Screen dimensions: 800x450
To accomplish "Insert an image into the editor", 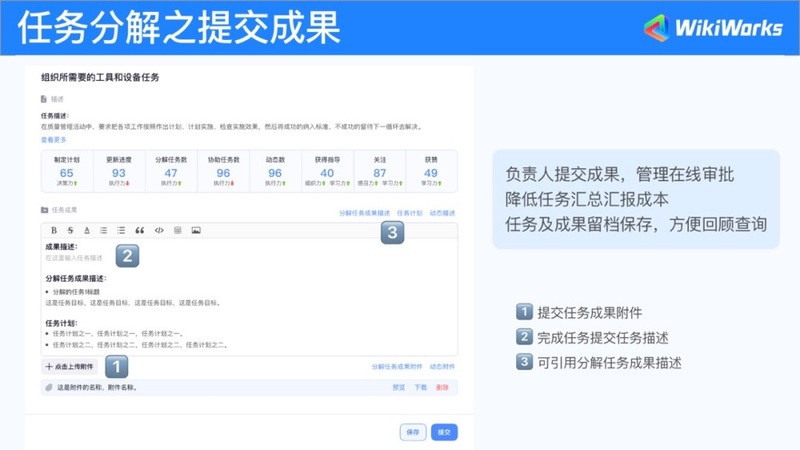I will point(196,230).
